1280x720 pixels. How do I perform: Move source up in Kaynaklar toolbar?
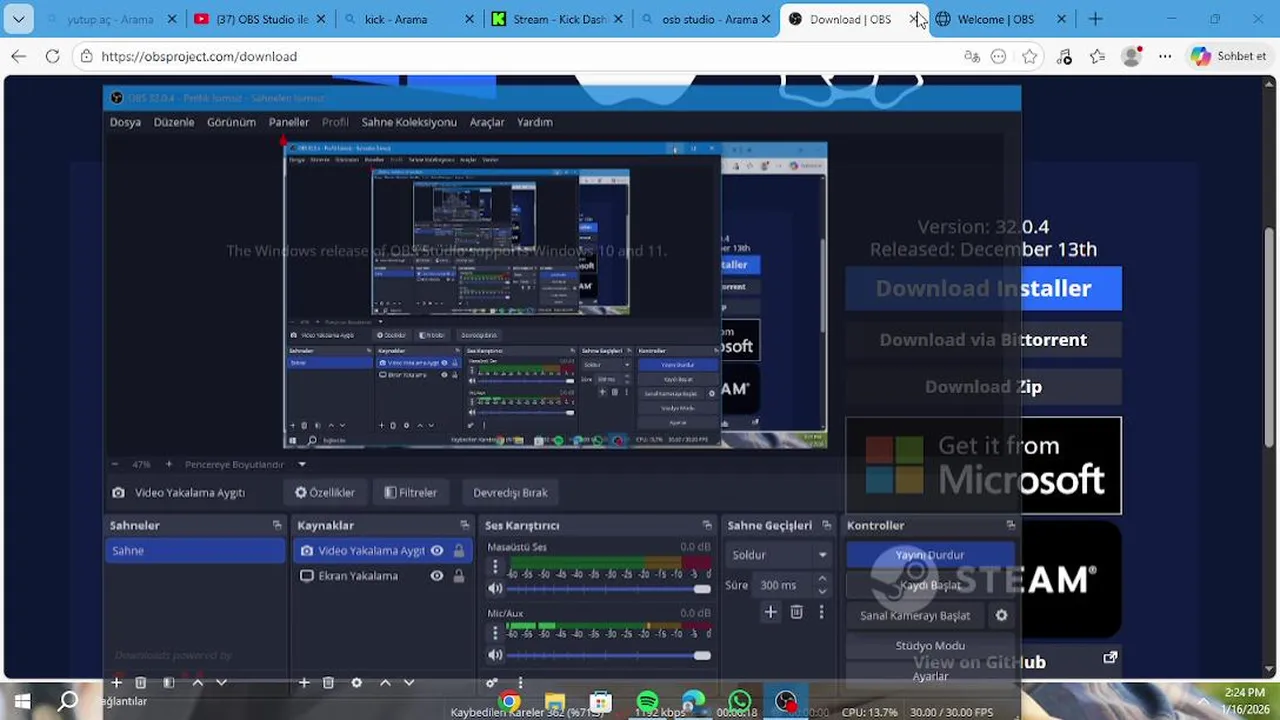(385, 682)
